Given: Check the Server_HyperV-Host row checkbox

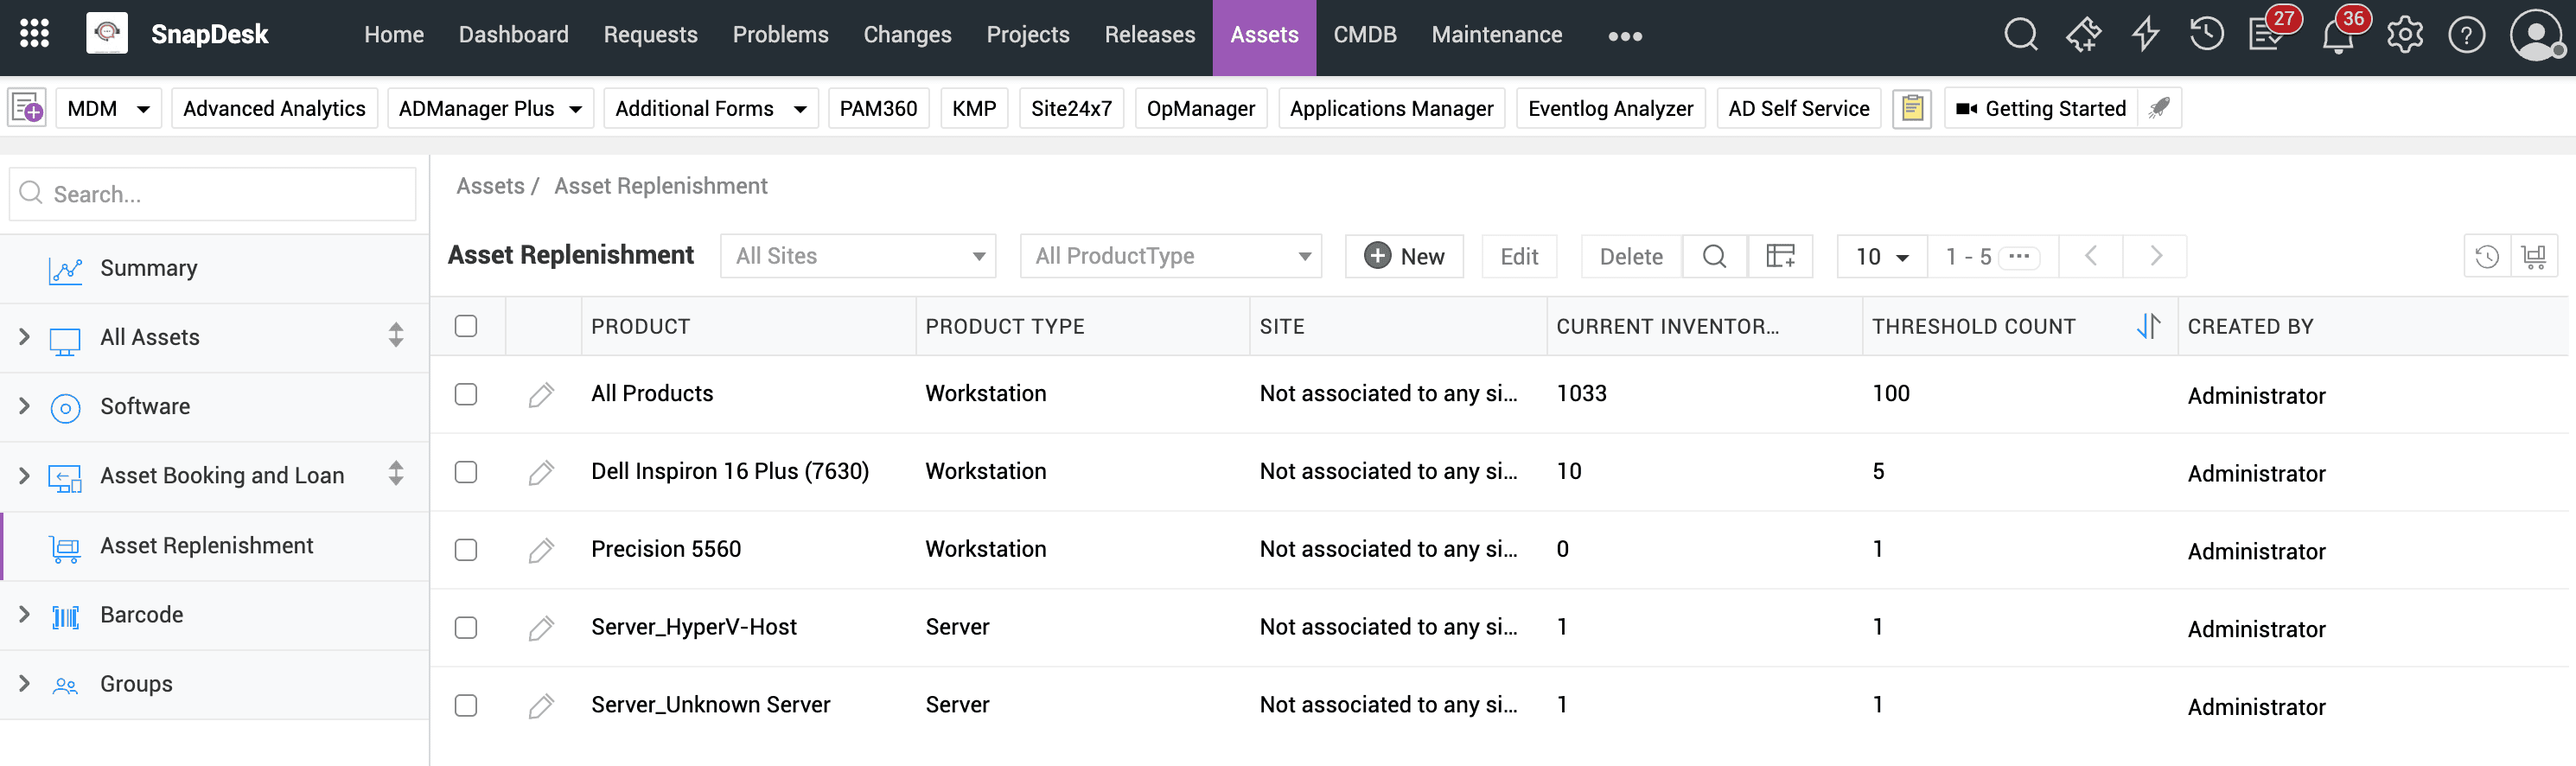Looking at the screenshot, I should 466,628.
